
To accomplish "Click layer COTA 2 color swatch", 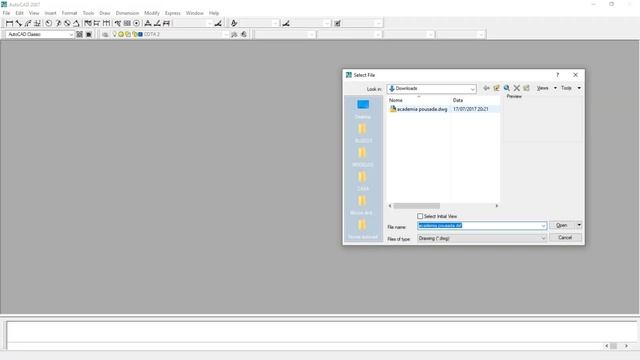I will click(140, 34).
